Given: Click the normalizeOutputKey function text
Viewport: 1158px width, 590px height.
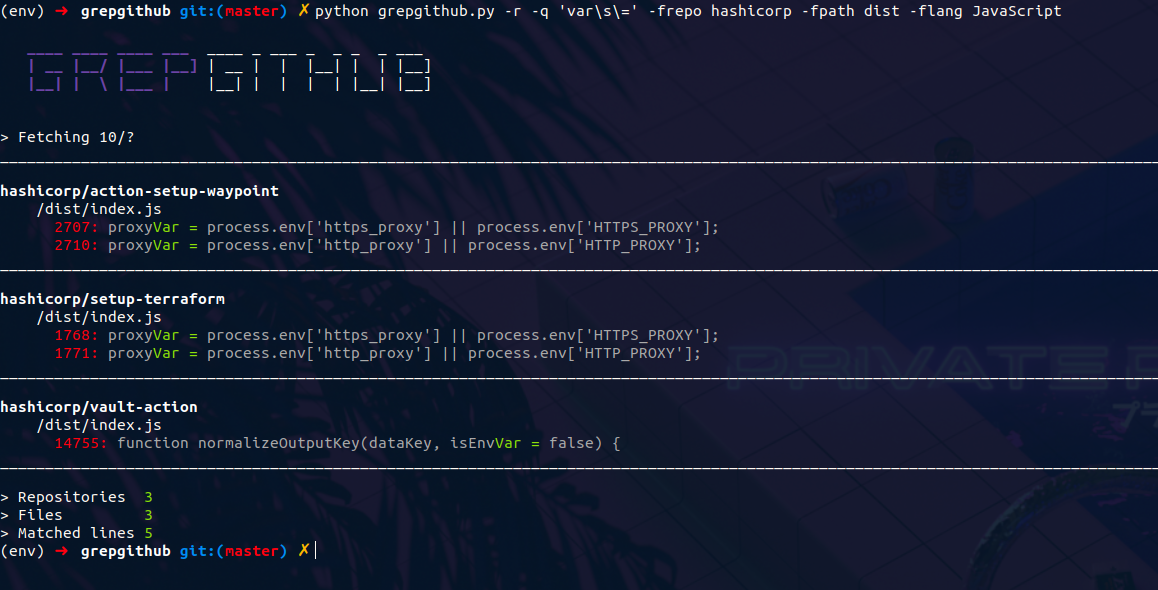Looking at the screenshot, I should (369, 443).
